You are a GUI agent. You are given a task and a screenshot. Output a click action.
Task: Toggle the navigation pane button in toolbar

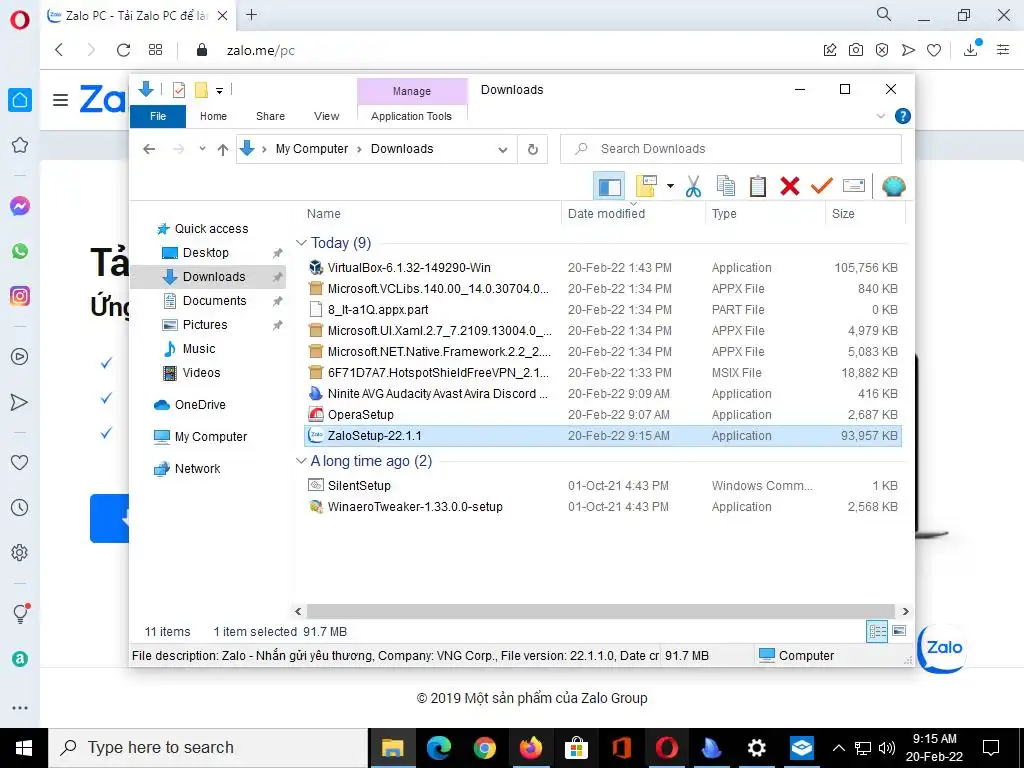(x=609, y=187)
